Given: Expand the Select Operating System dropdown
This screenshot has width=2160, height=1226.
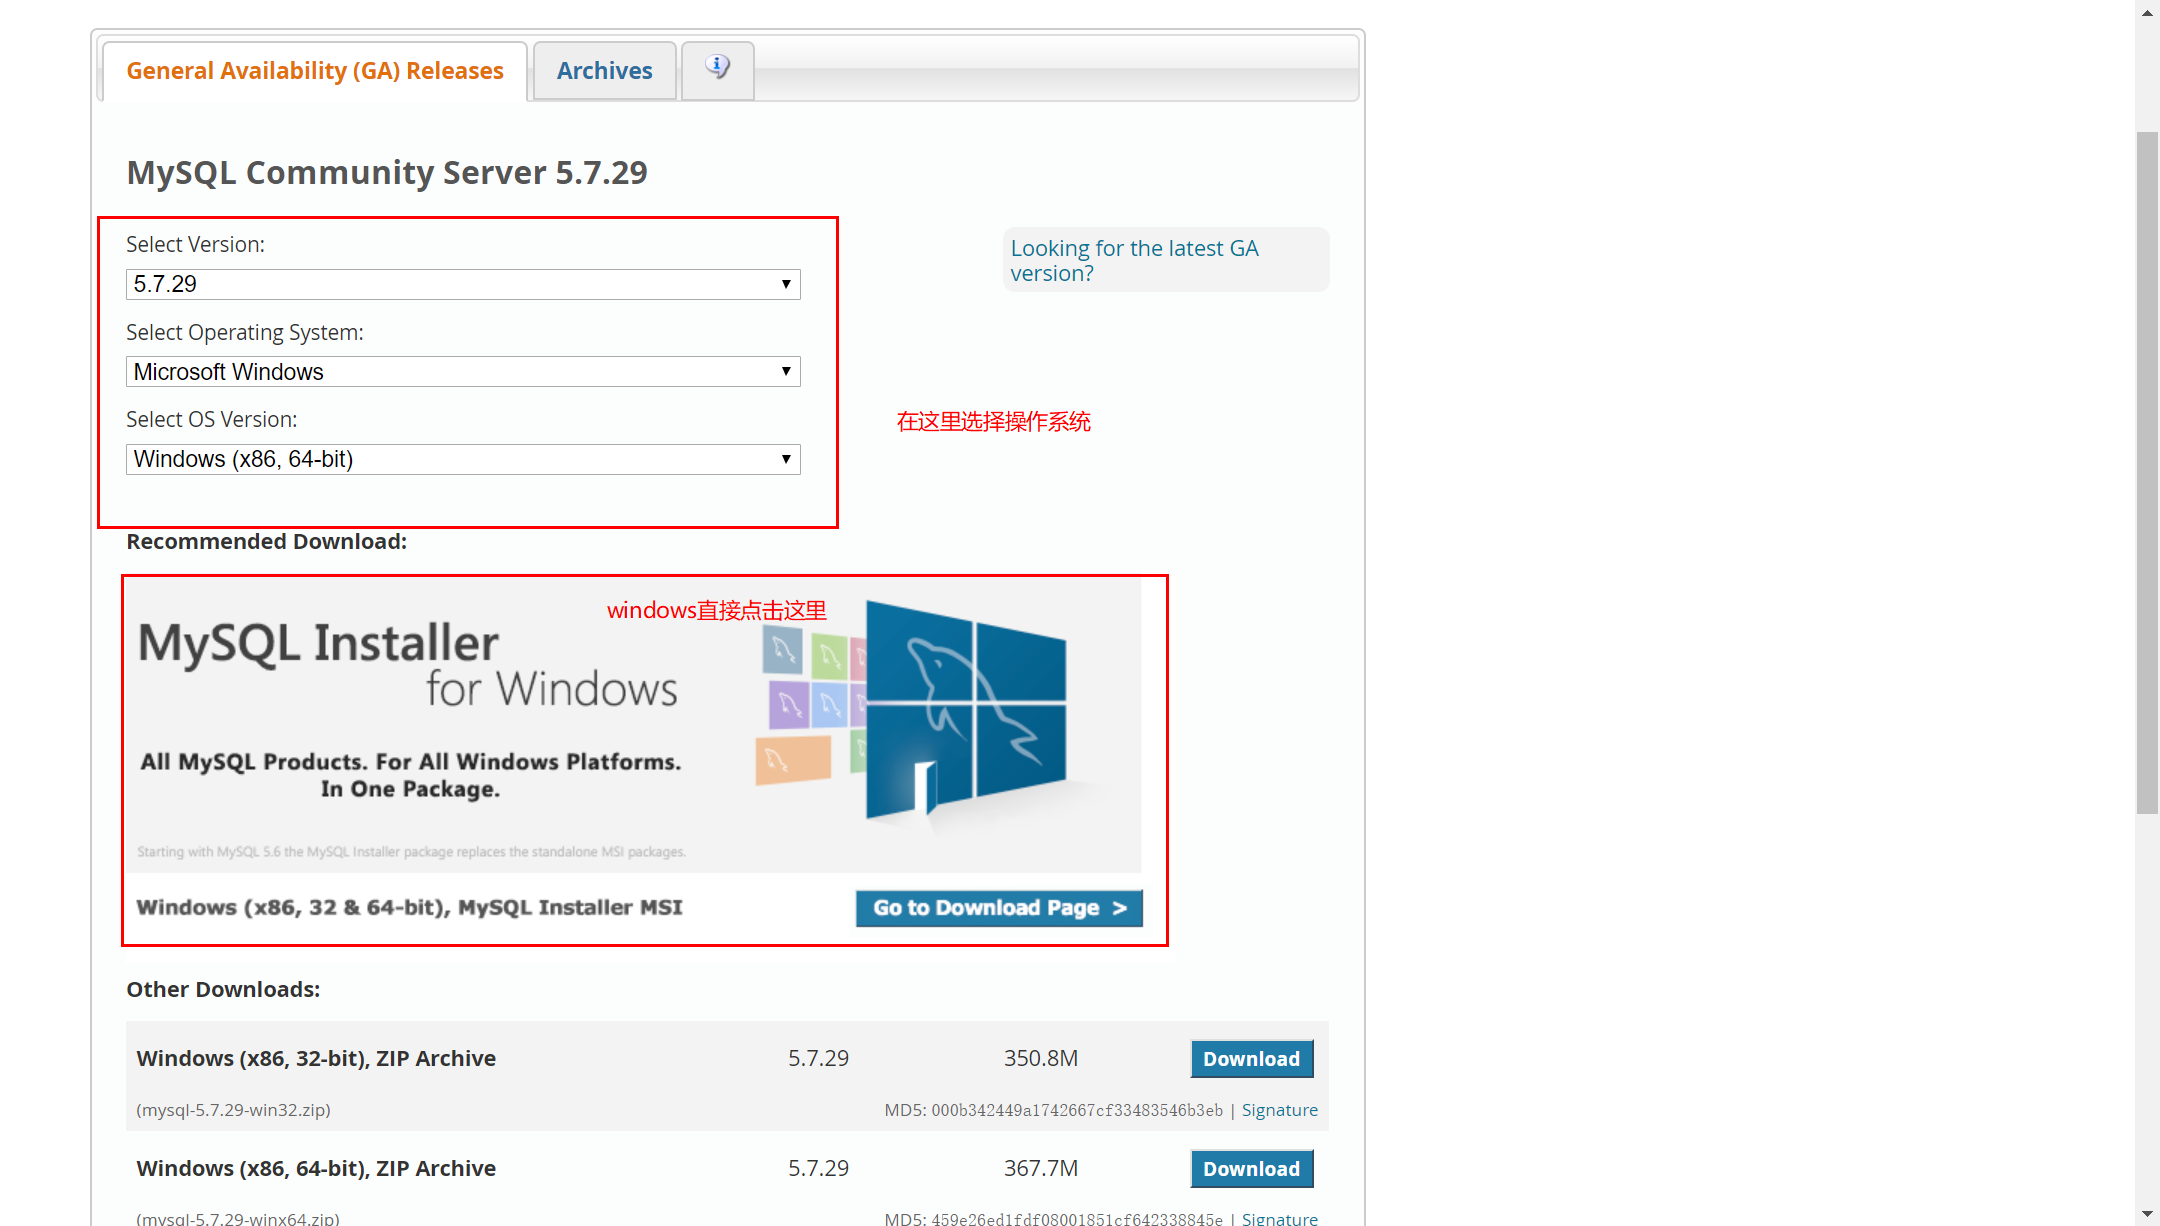Looking at the screenshot, I should 463,372.
